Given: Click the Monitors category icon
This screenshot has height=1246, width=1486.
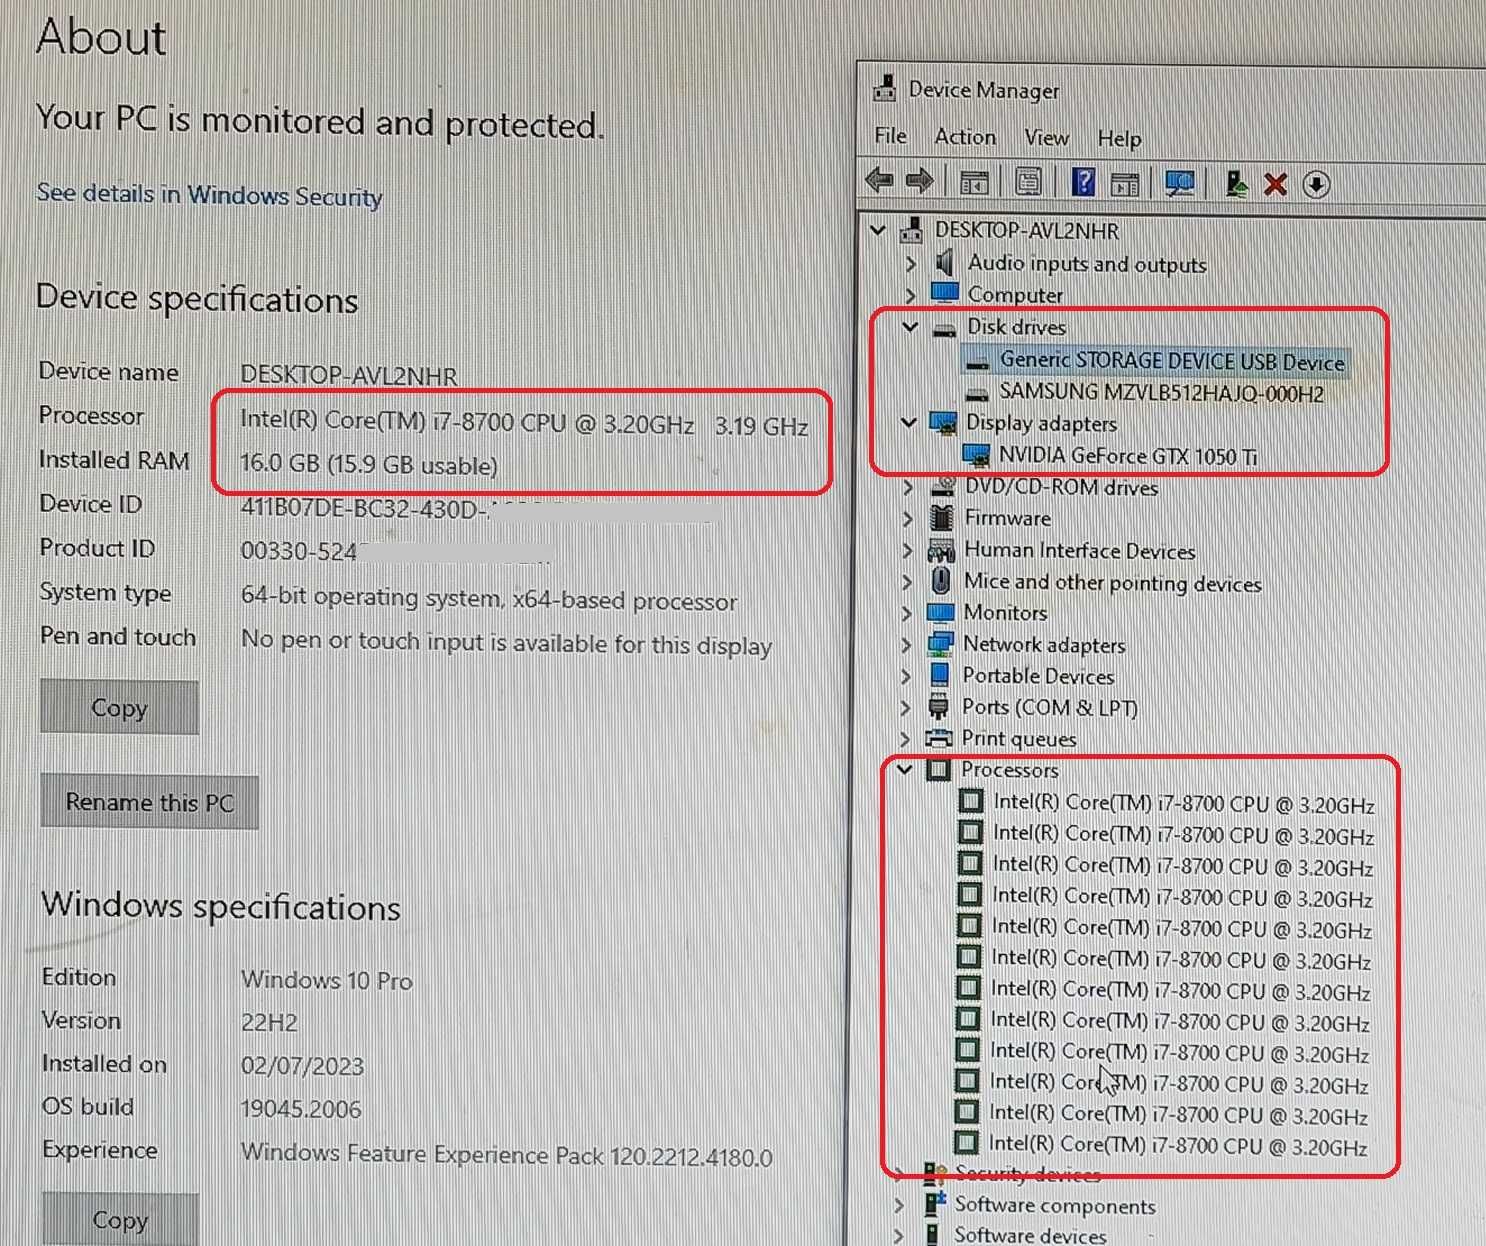Looking at the screenshot, I should coord(941,612).
